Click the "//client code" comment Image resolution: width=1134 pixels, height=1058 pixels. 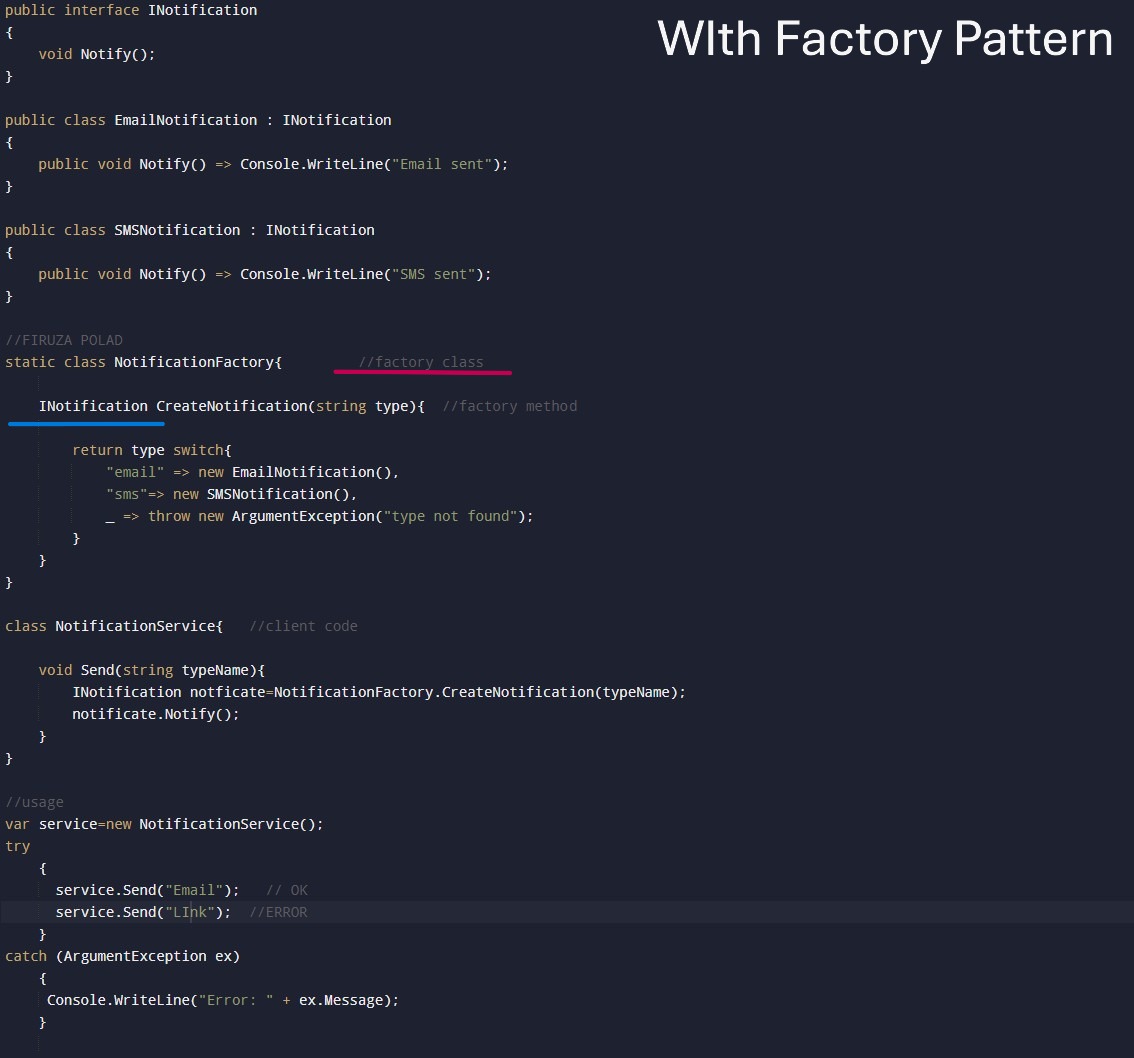[x=303, y=626]
